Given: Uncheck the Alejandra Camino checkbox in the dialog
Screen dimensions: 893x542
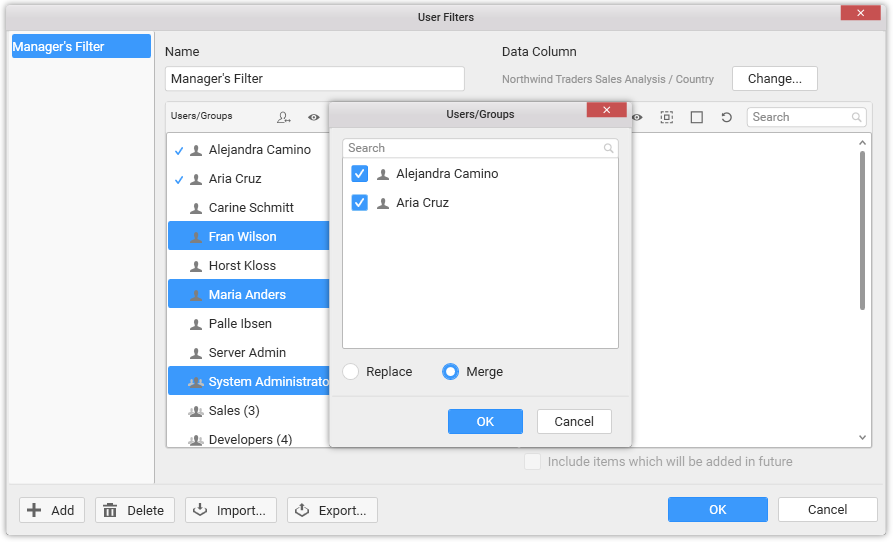Looking at the screenshot, I should (360, 174).
